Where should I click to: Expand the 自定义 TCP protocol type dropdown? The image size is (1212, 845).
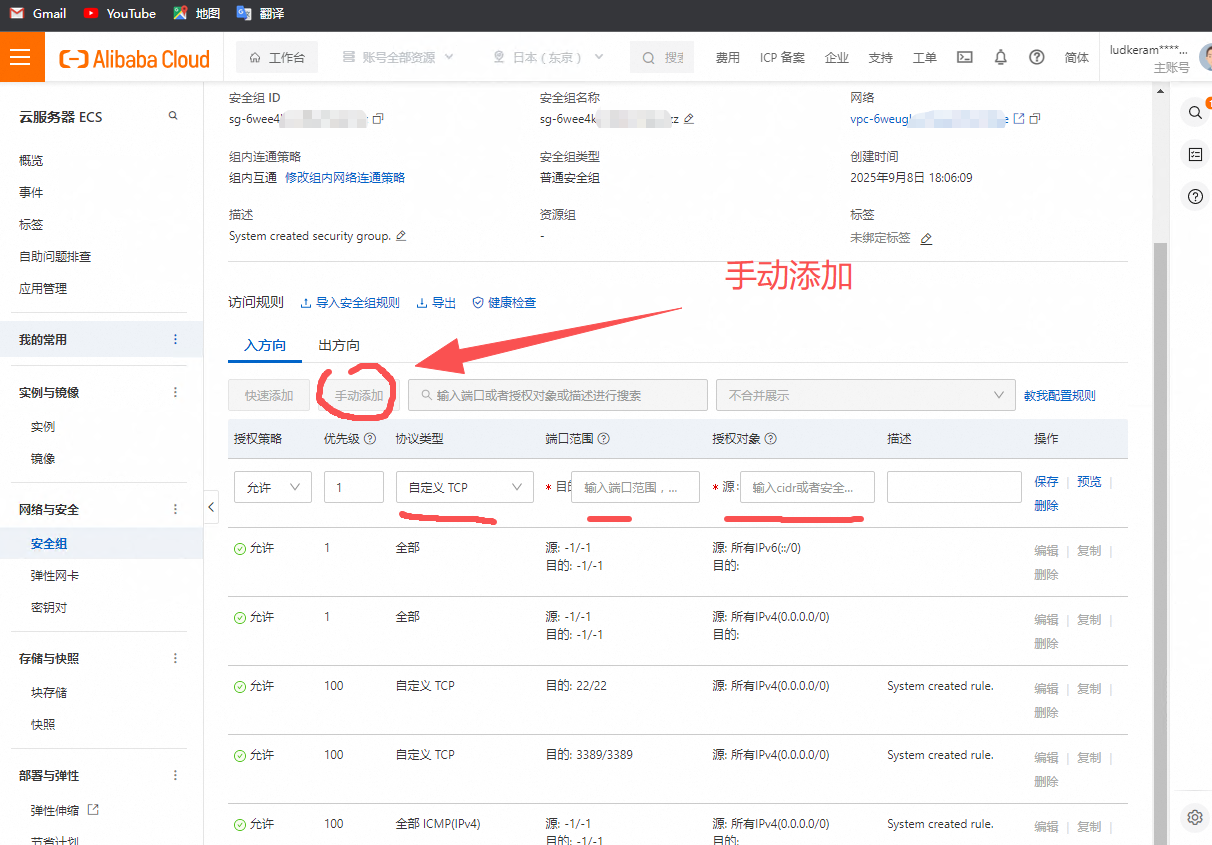464,487
